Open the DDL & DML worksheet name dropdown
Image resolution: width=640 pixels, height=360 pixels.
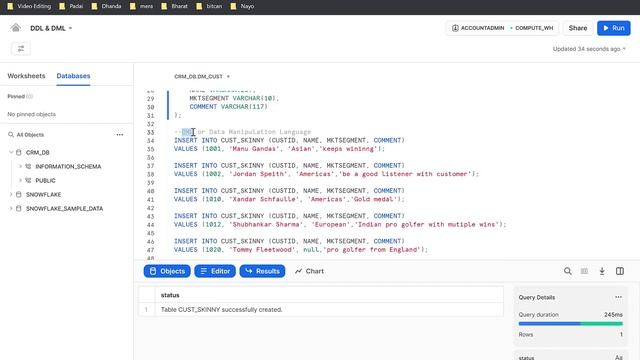pos(51,28)
